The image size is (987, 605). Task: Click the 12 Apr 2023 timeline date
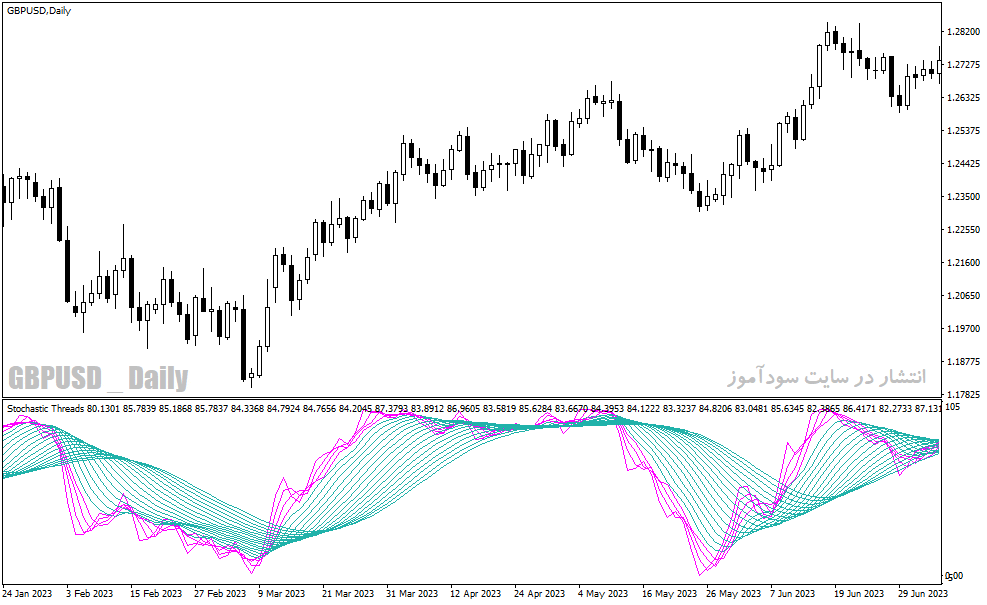click(x=475, y=594)
